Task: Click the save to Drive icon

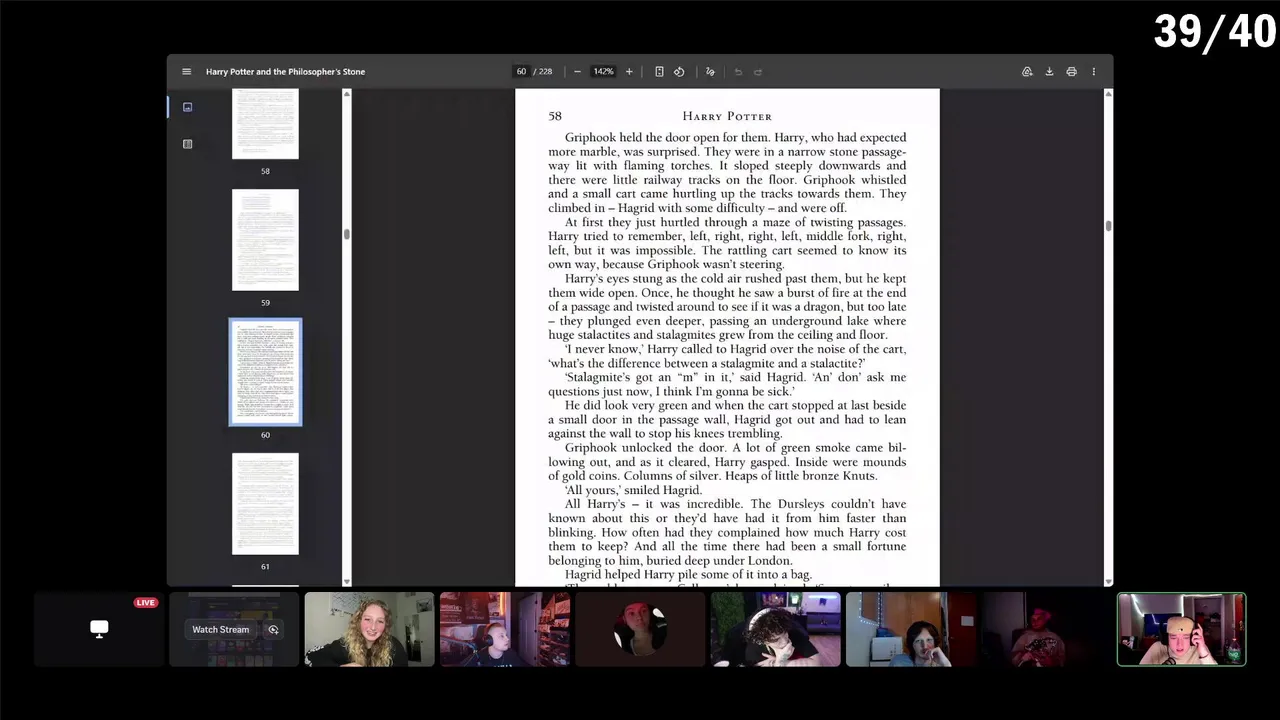Action: click(x=1027, y=72)
